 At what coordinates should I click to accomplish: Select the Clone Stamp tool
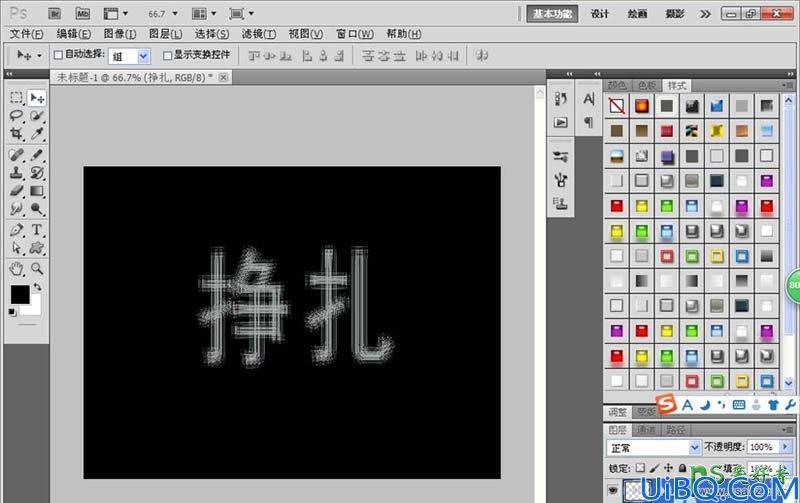pos(16,172)
